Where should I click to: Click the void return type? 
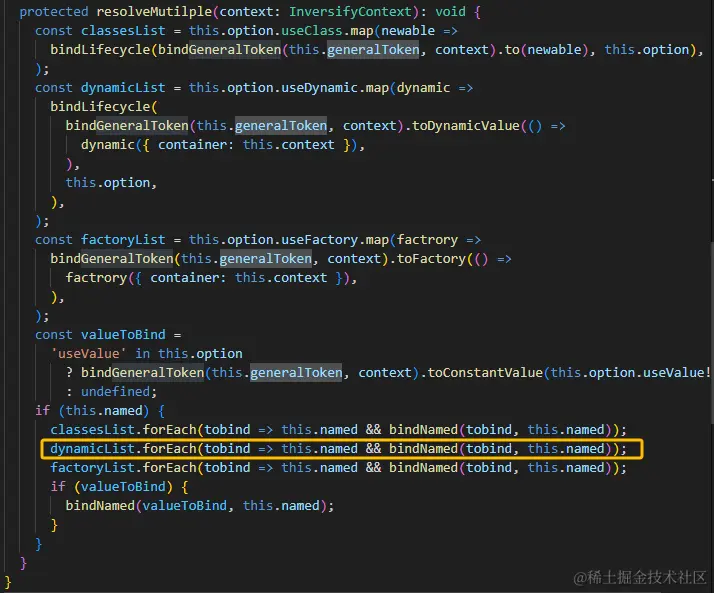[450, 11]
